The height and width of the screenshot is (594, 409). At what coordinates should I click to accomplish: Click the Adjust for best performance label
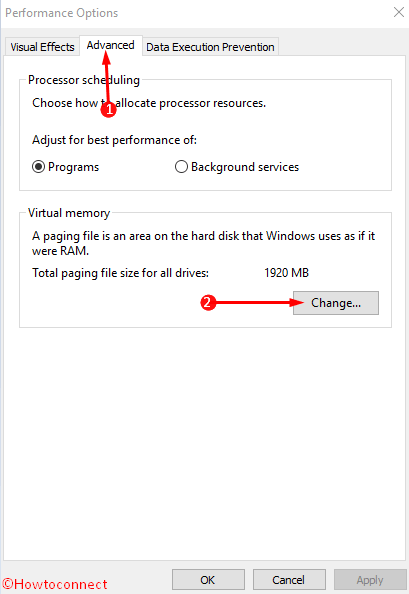click(114, 140)
